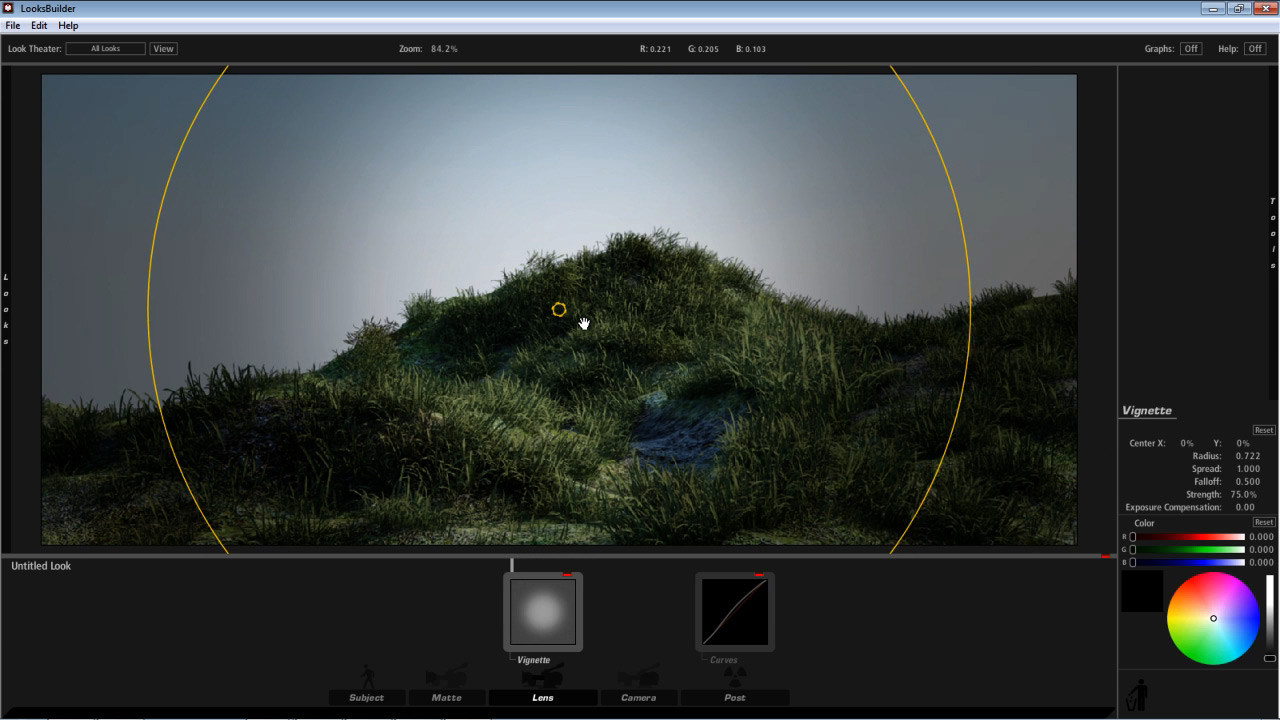Click the Subject walking figure icon
The height and width of the screenshot is (720, 1280).
(x=367, y=676)
